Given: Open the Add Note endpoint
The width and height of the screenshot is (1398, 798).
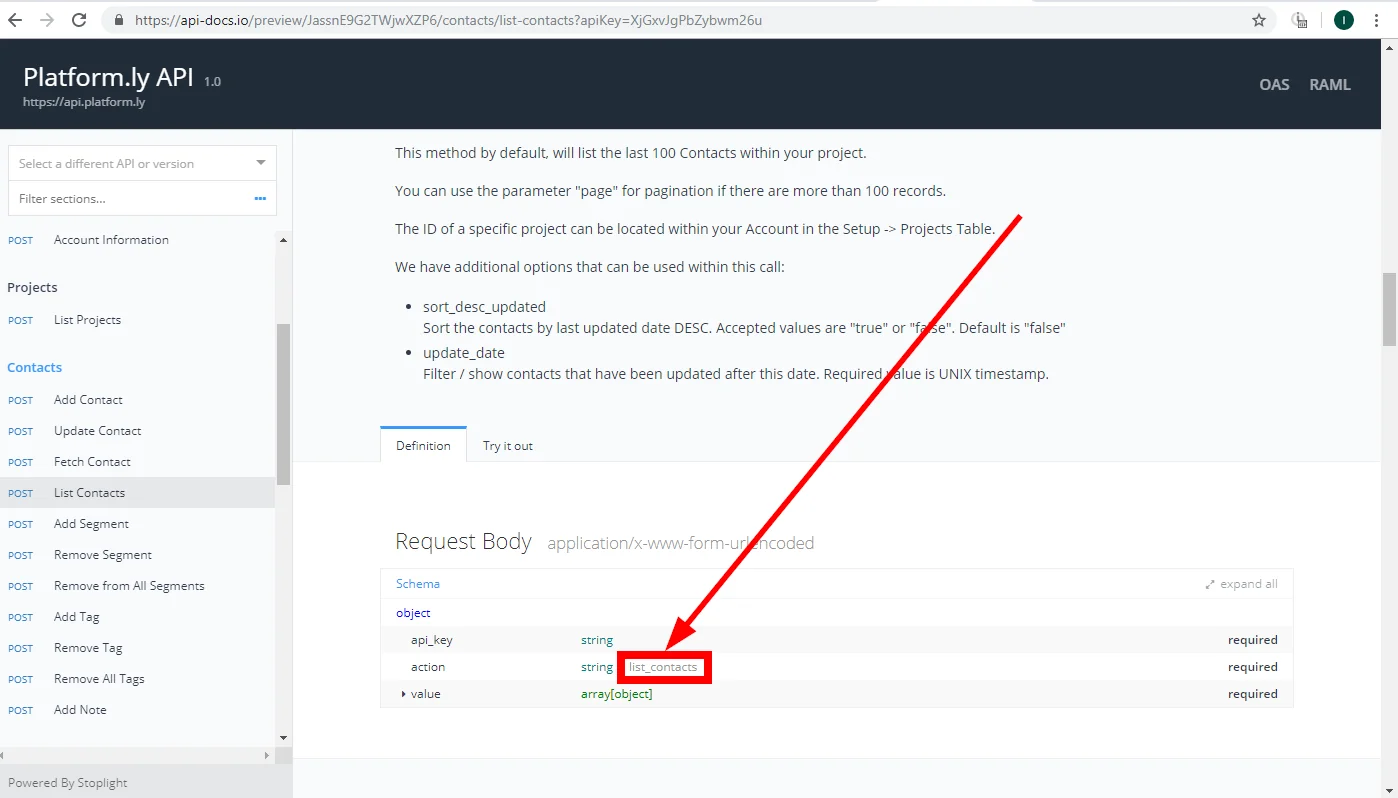Looking at the screenshot, I should coord(80,710).
